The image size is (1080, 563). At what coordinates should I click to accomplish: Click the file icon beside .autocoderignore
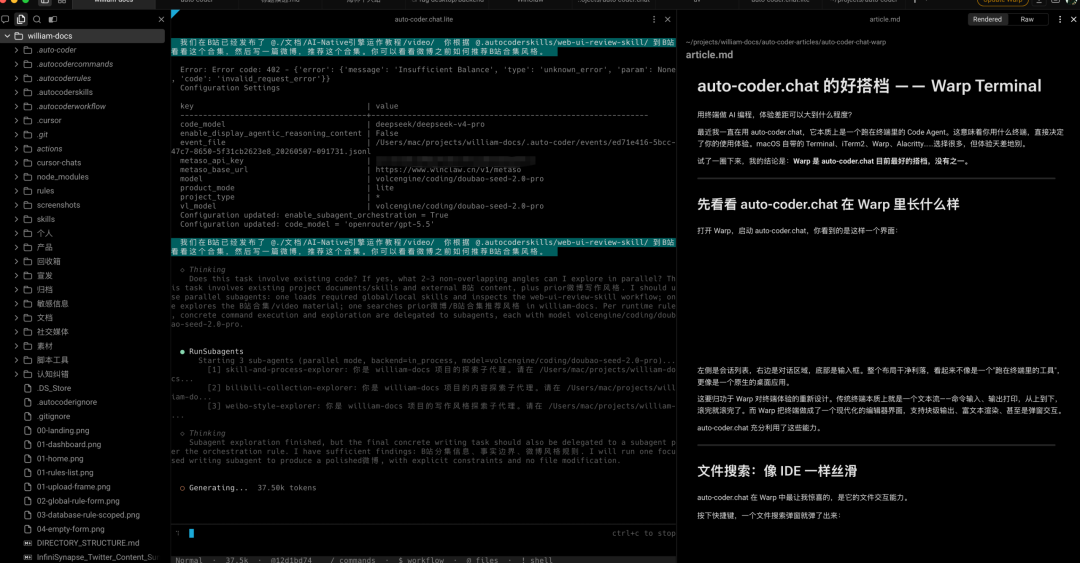28,402
